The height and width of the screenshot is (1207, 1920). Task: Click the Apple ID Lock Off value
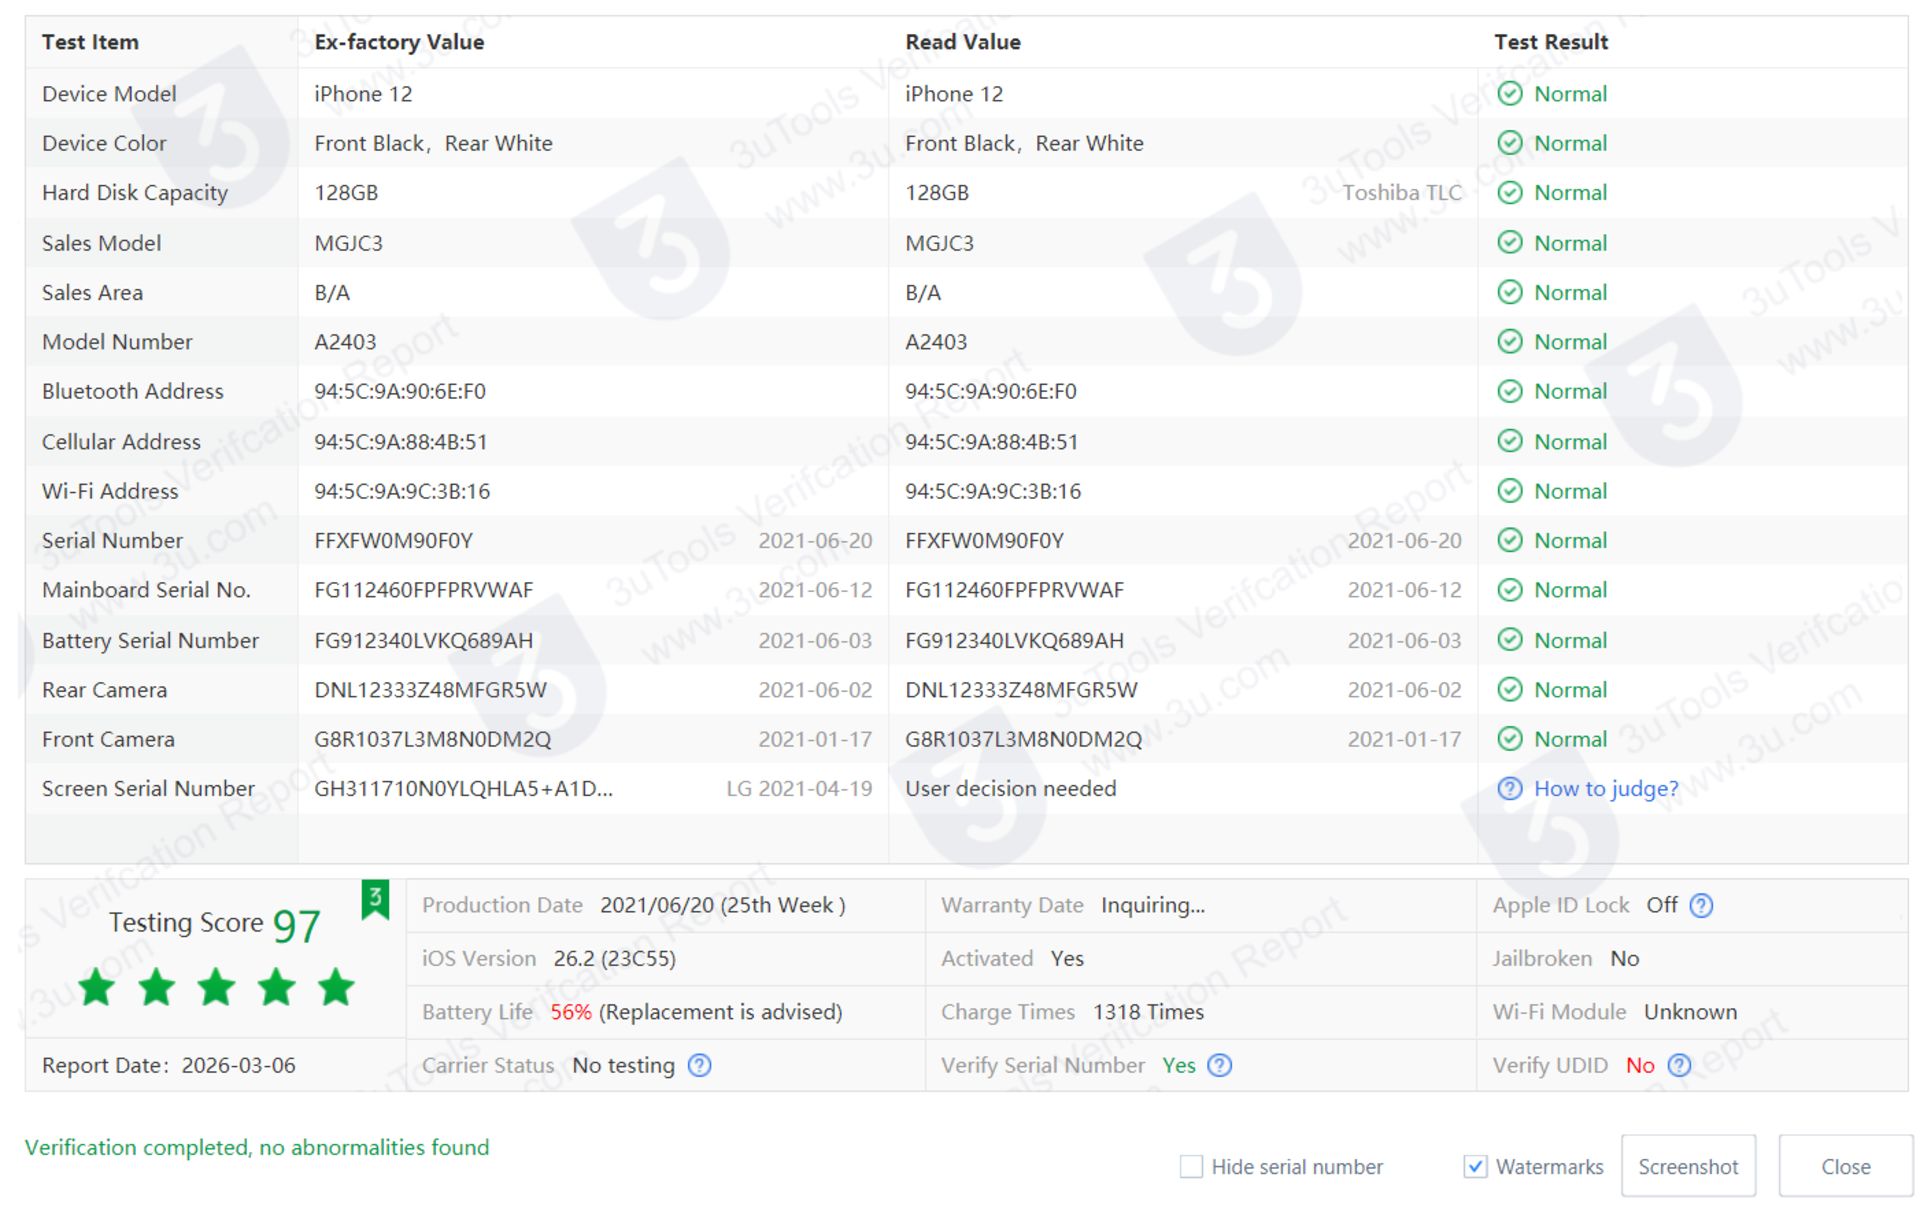tap(1662, 905)
